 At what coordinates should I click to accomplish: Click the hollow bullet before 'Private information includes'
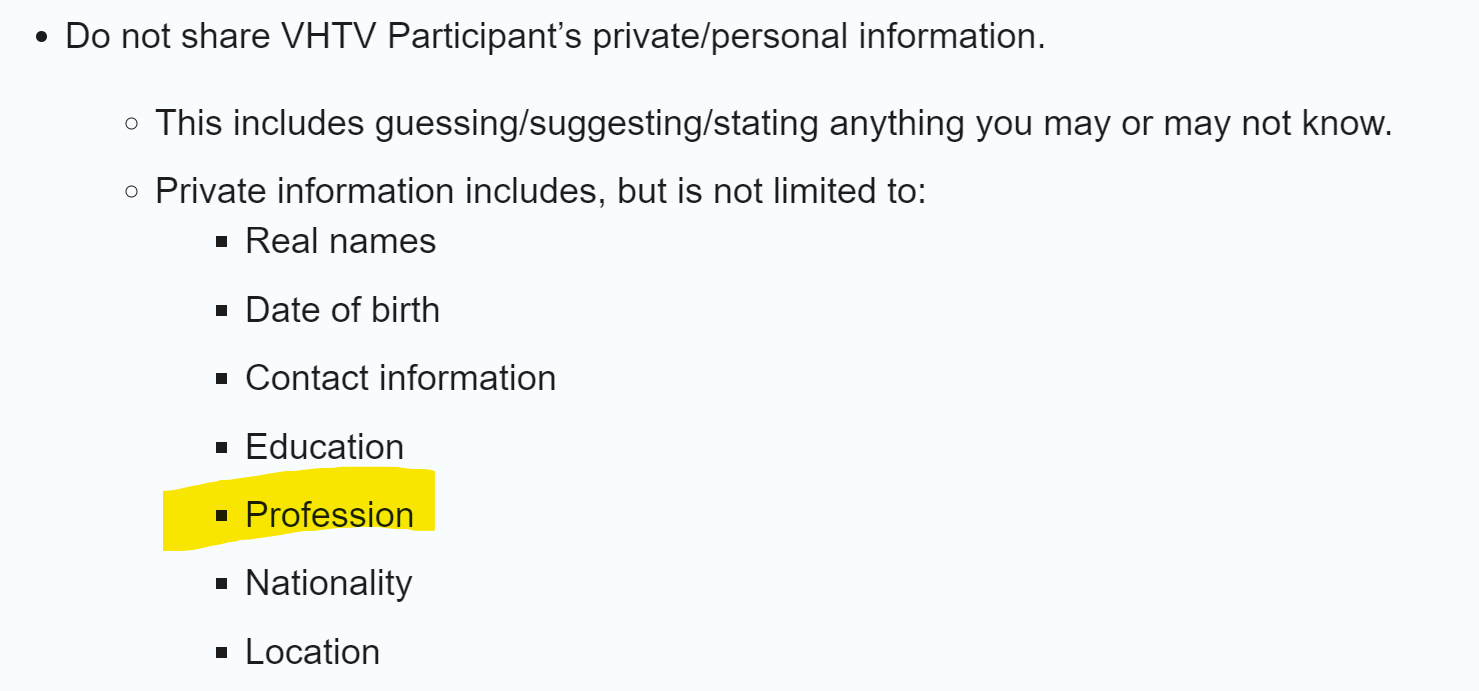coord(132,192)
